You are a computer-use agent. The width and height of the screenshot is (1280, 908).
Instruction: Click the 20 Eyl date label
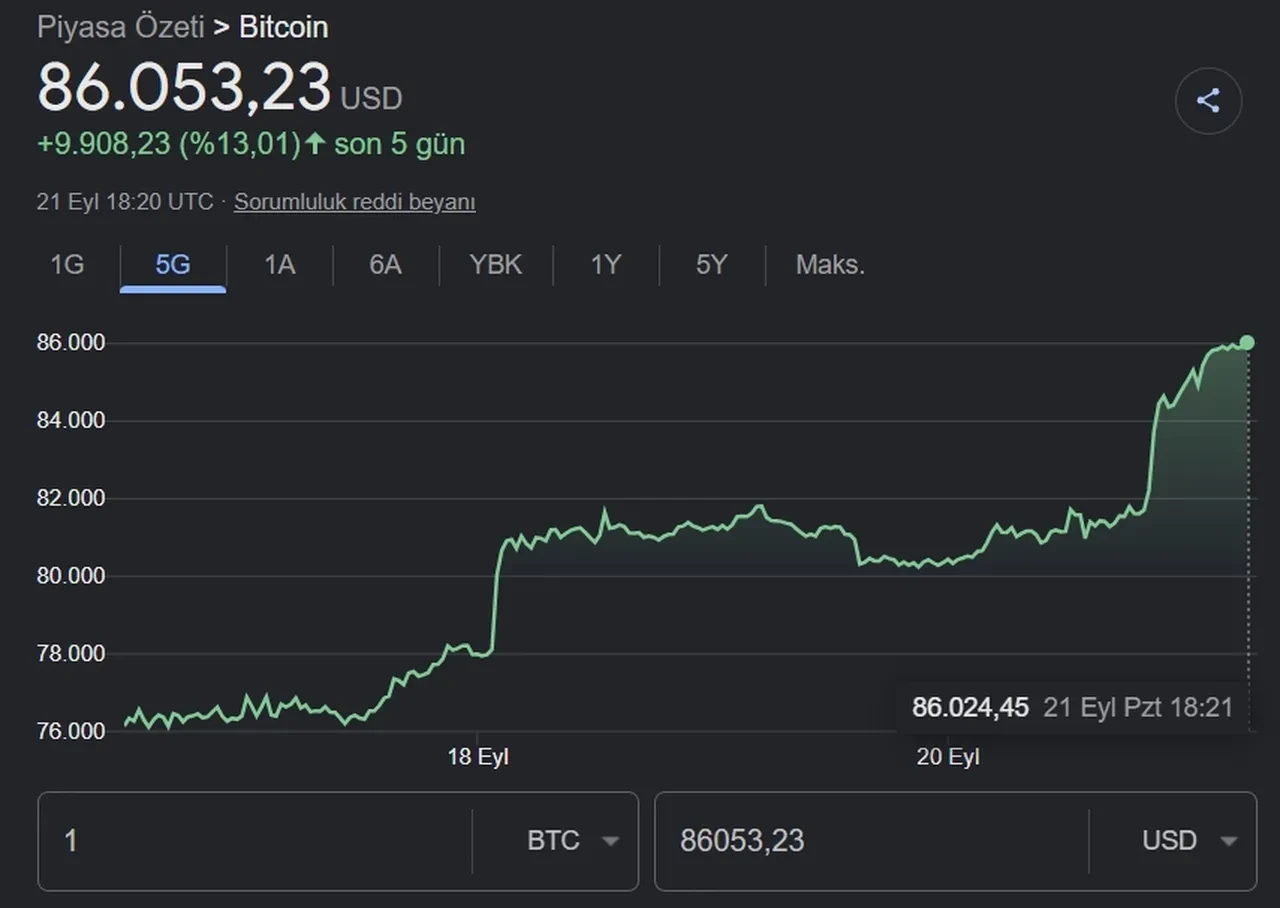[x=948, y=757]
